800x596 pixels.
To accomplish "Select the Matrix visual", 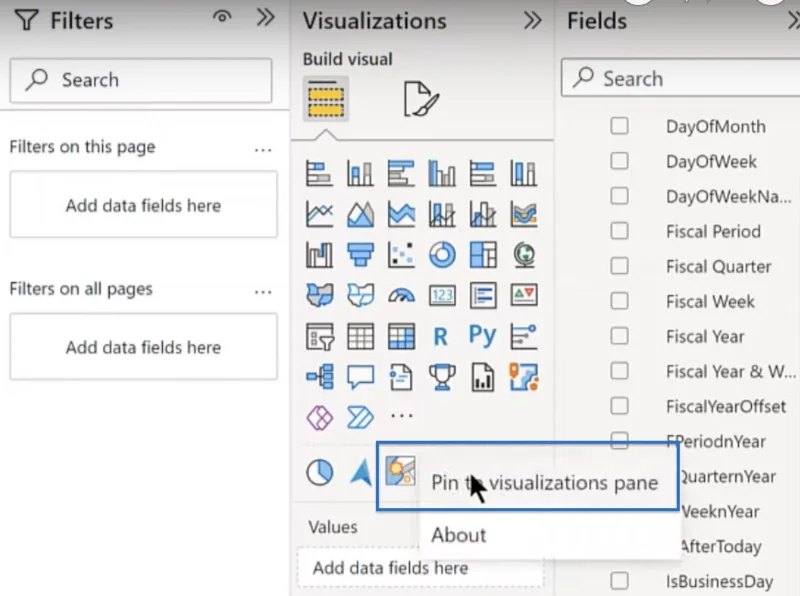I will [401, 336].
